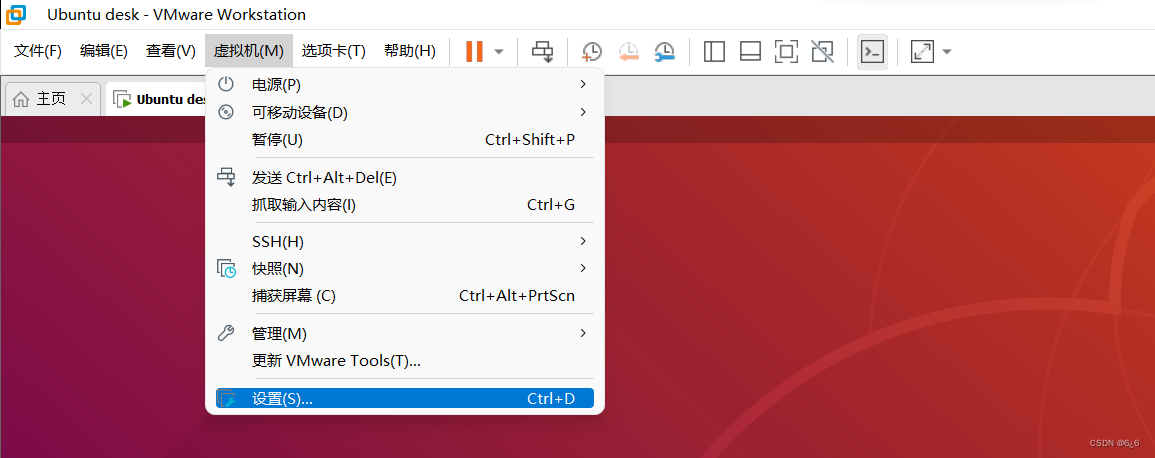Toggle the library sidebar view icon

714,52
